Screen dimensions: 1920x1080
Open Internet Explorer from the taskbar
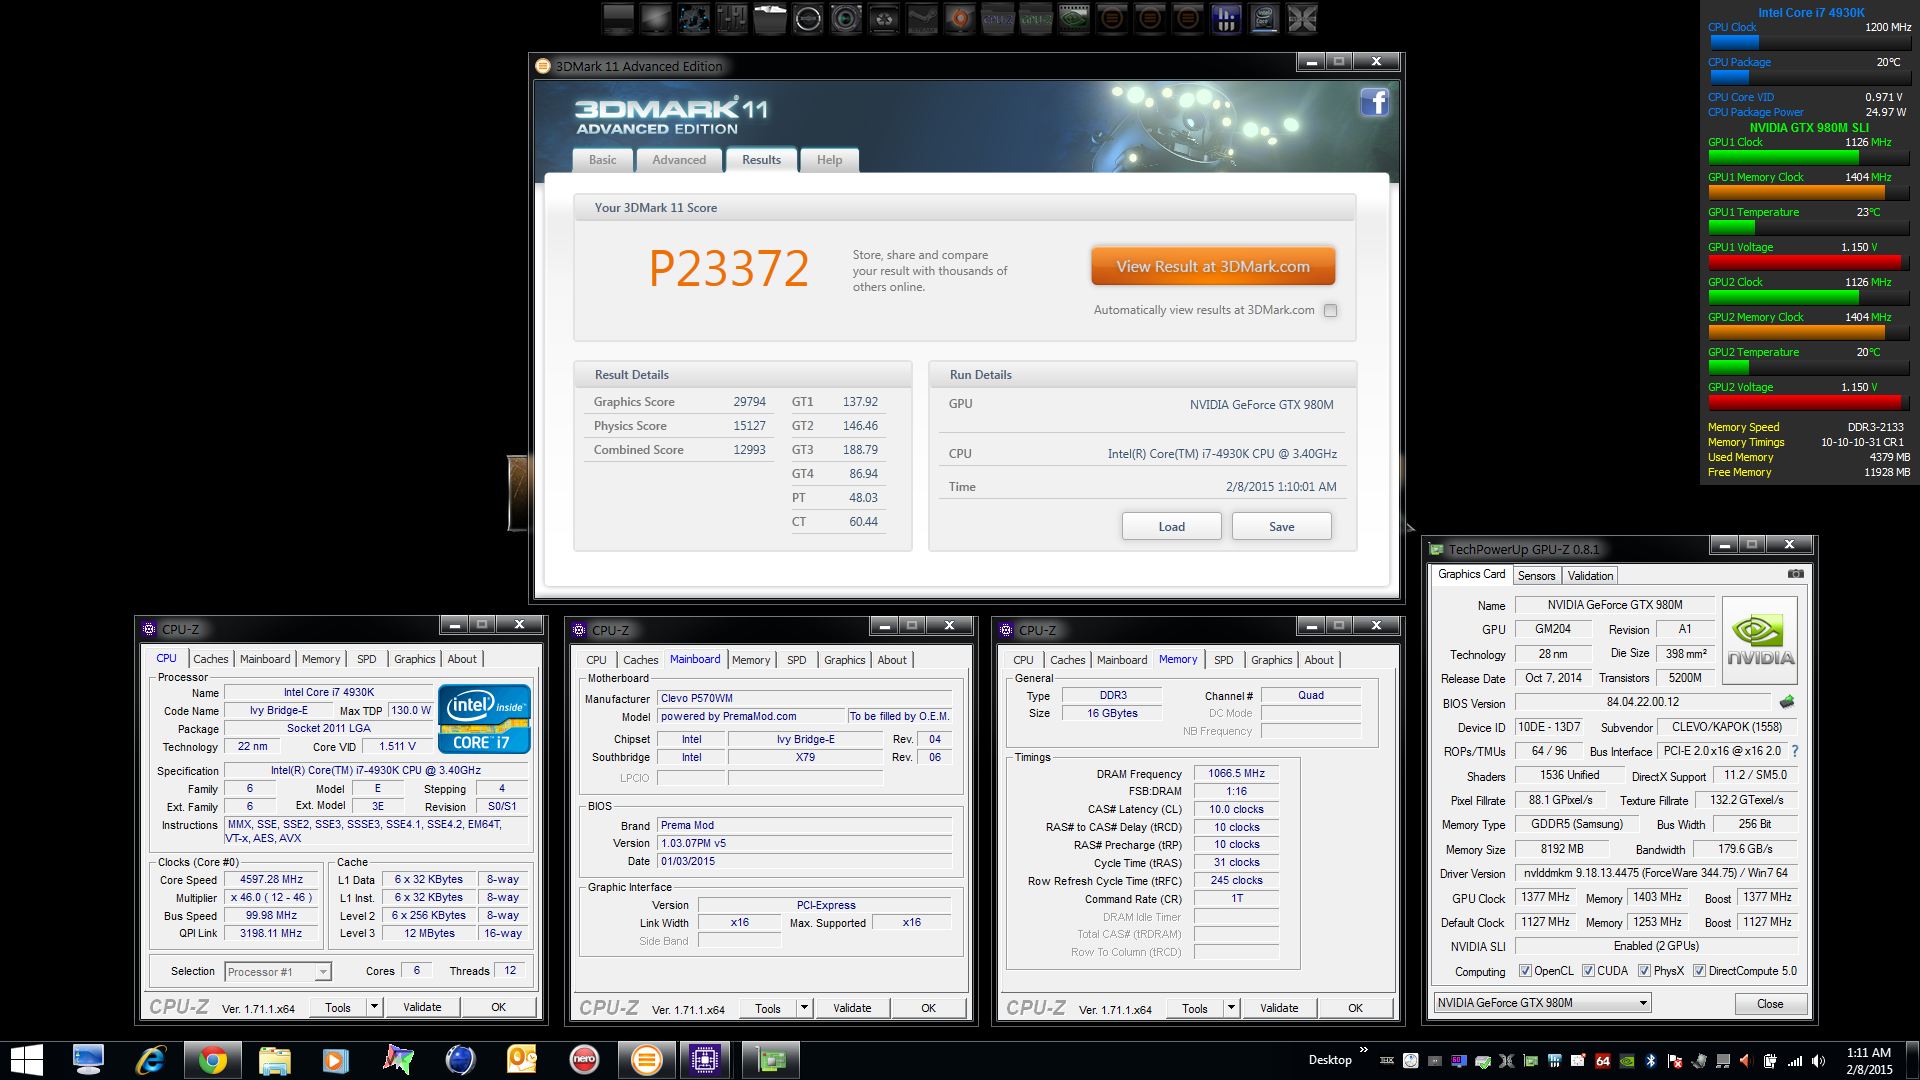pyautogui.click(x=150, y=1060)
